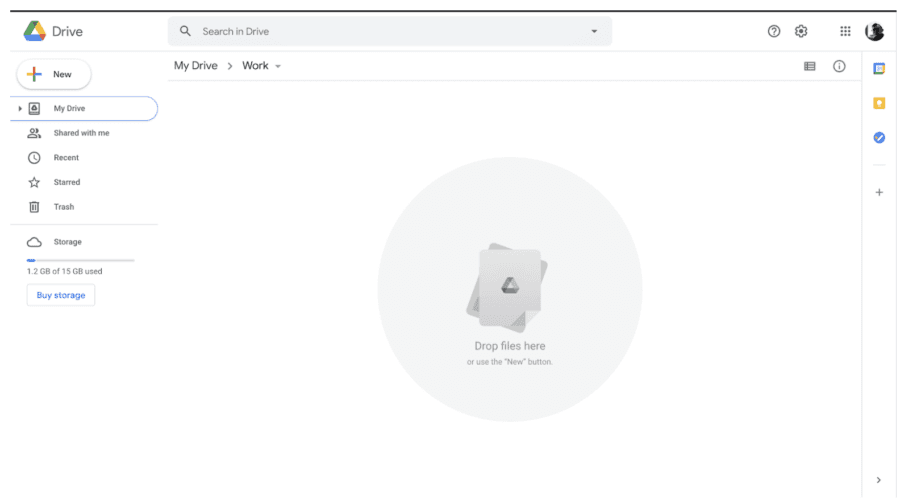The image size is (900, 501).
Task: Select My Drive in the sidebar
Action: click(x=84, y=108)
